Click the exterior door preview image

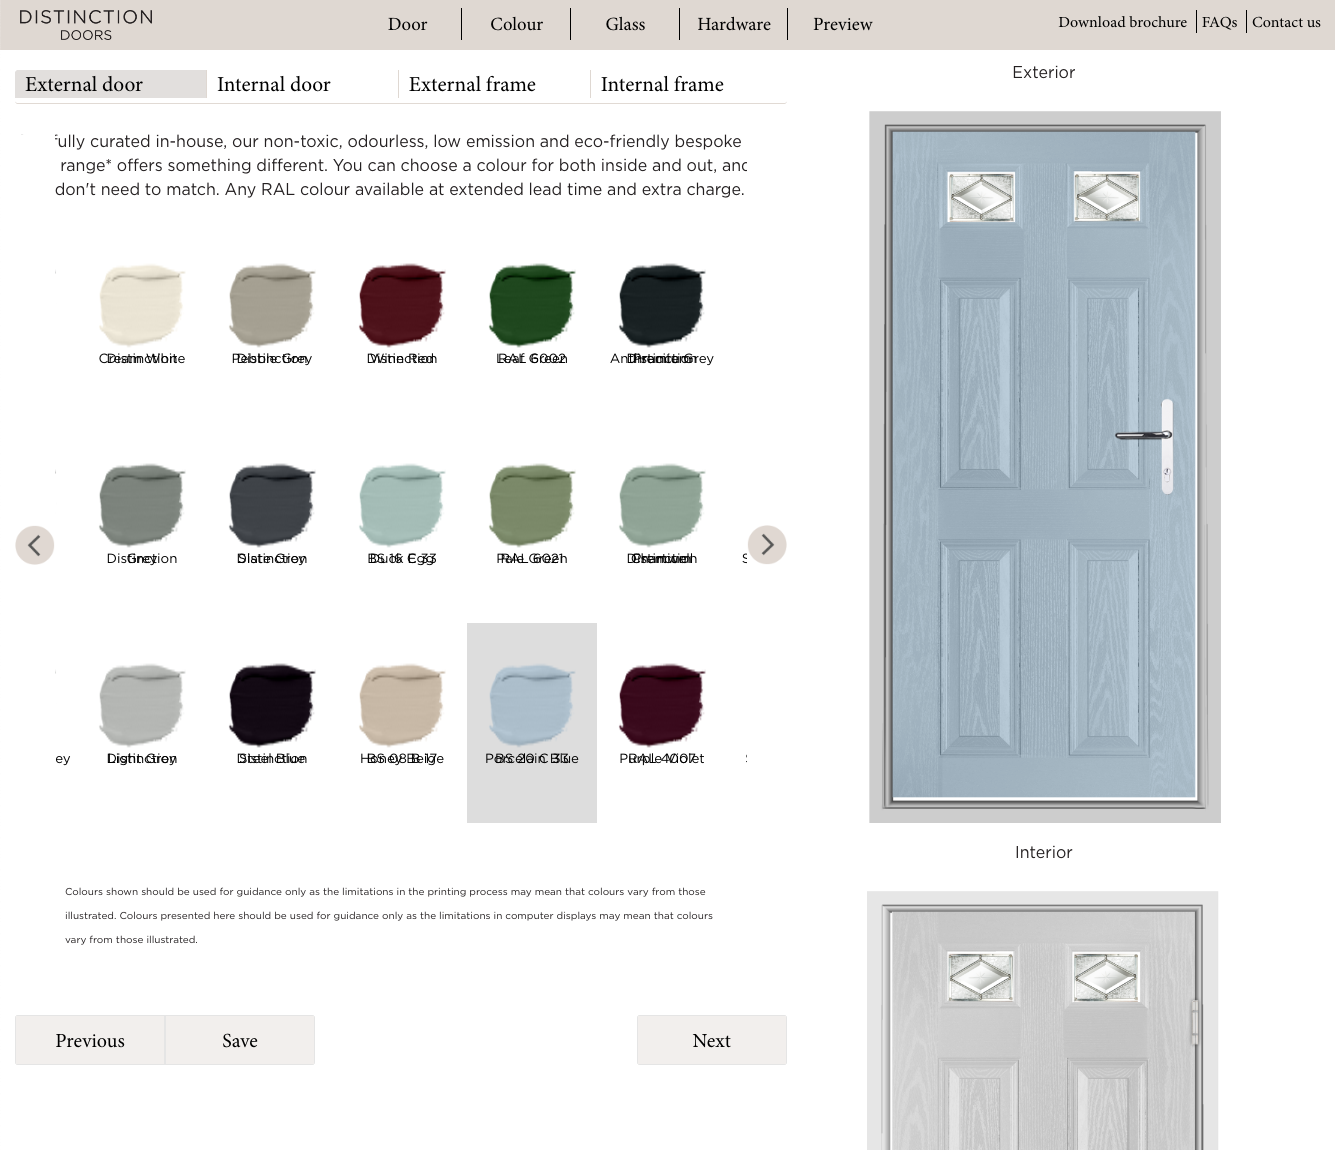pos(1045,467)
